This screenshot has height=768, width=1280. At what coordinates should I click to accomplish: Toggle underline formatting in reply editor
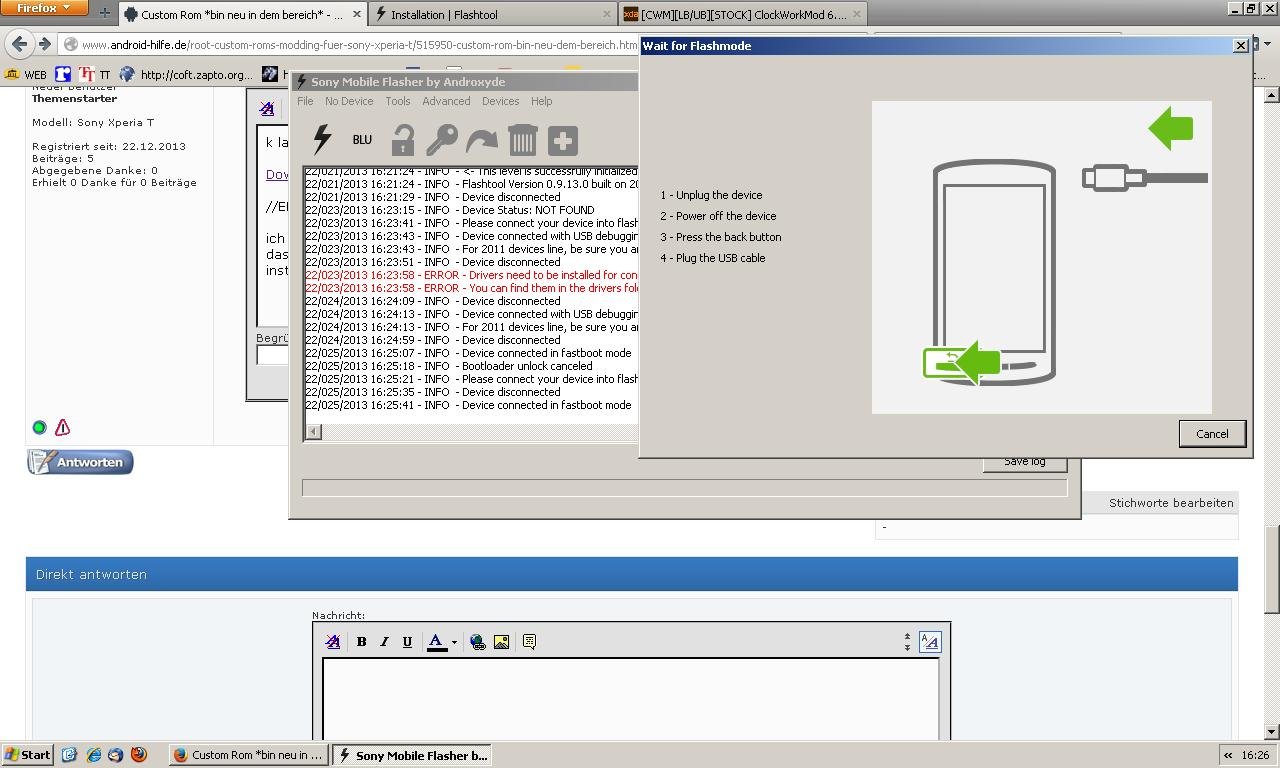pos(407,642)
